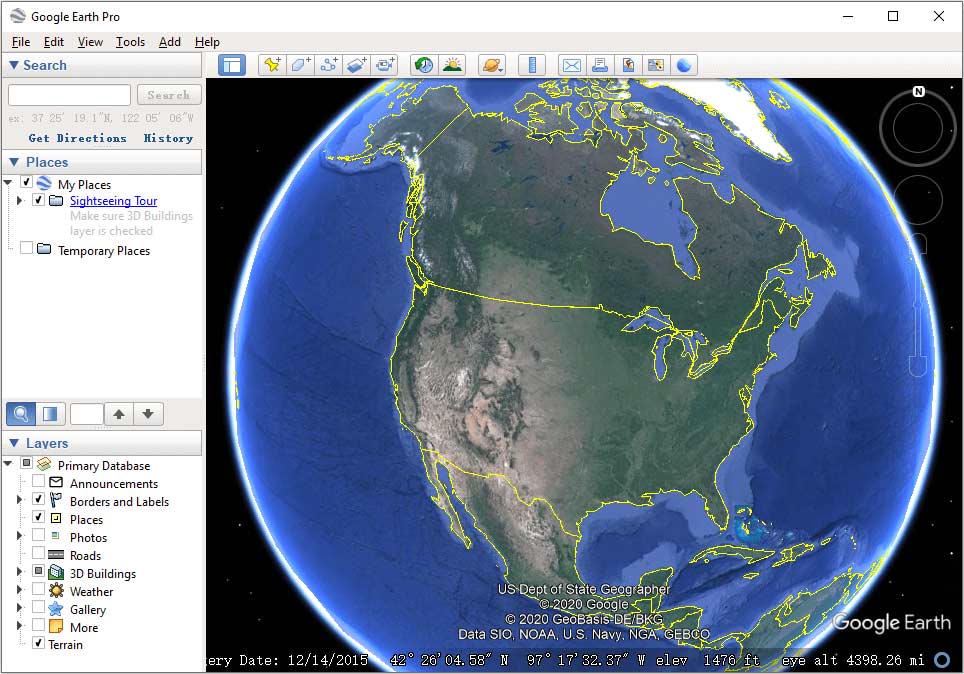Click the North indicator on compass
Screen dimensions: 964x674
tap(919, 91)
